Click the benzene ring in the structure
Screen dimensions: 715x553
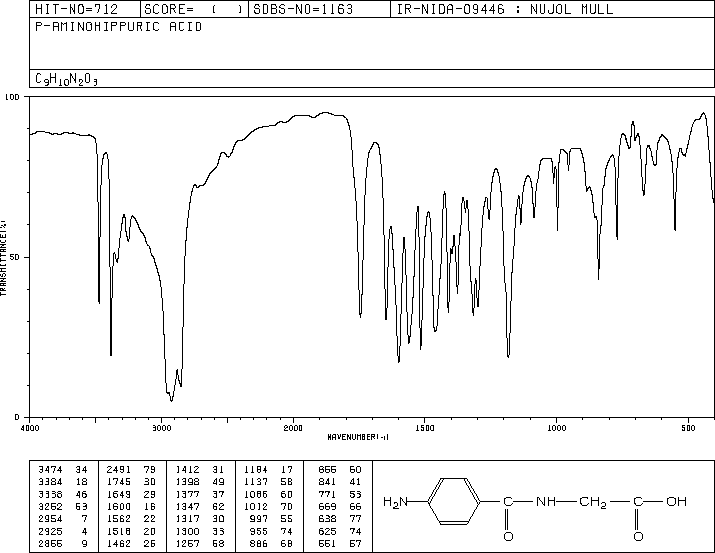pos(454,501)
